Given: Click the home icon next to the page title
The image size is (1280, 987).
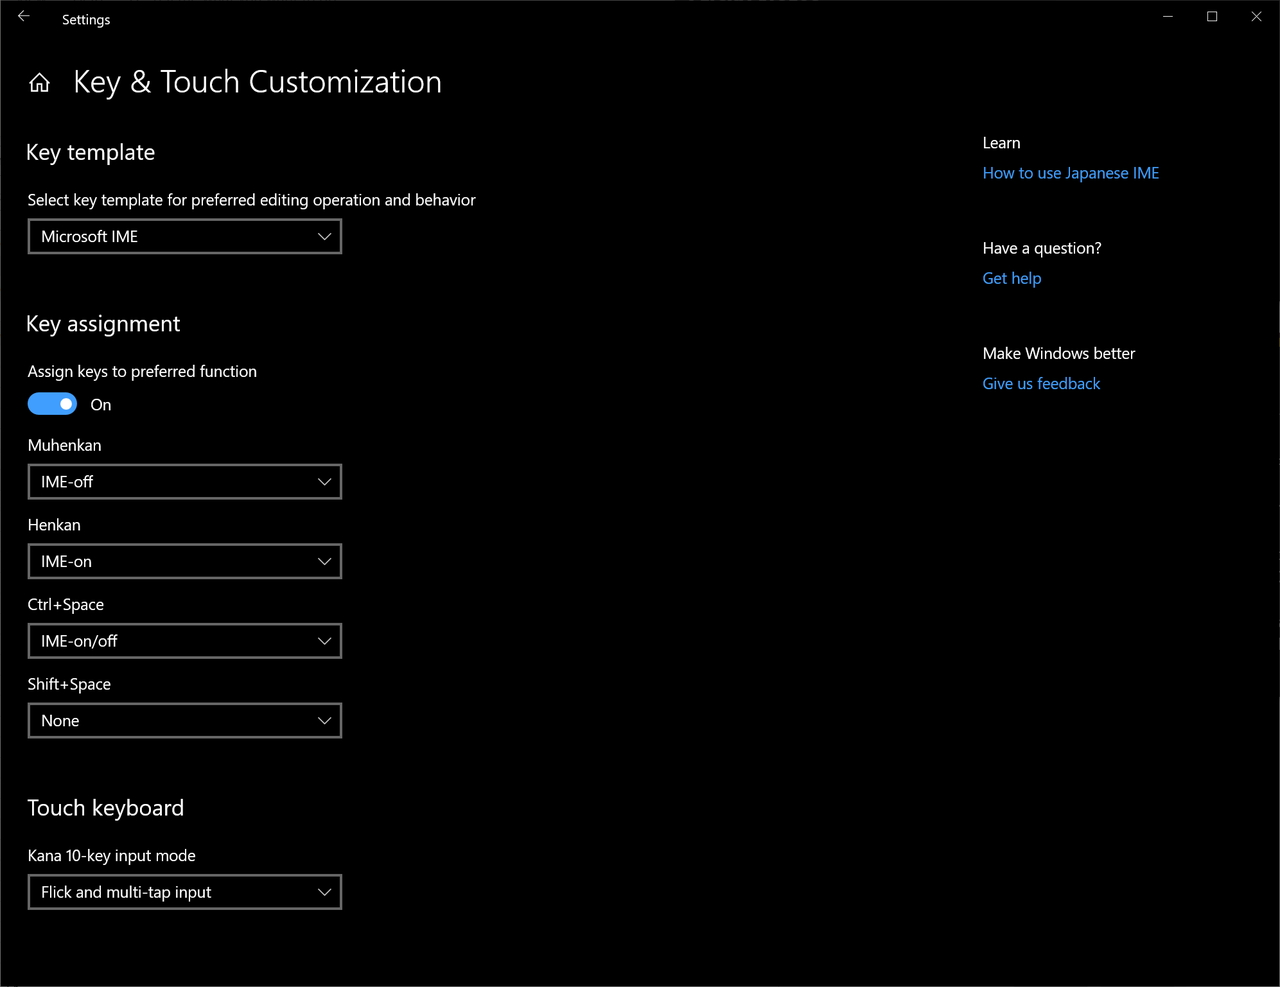Looking at the screenshot, I should [39, 82].
